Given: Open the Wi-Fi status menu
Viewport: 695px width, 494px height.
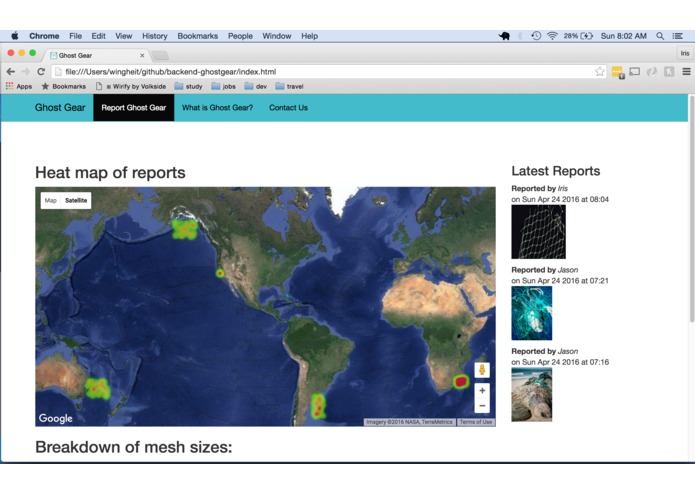Looking at the screenshot, I should 552,36.
